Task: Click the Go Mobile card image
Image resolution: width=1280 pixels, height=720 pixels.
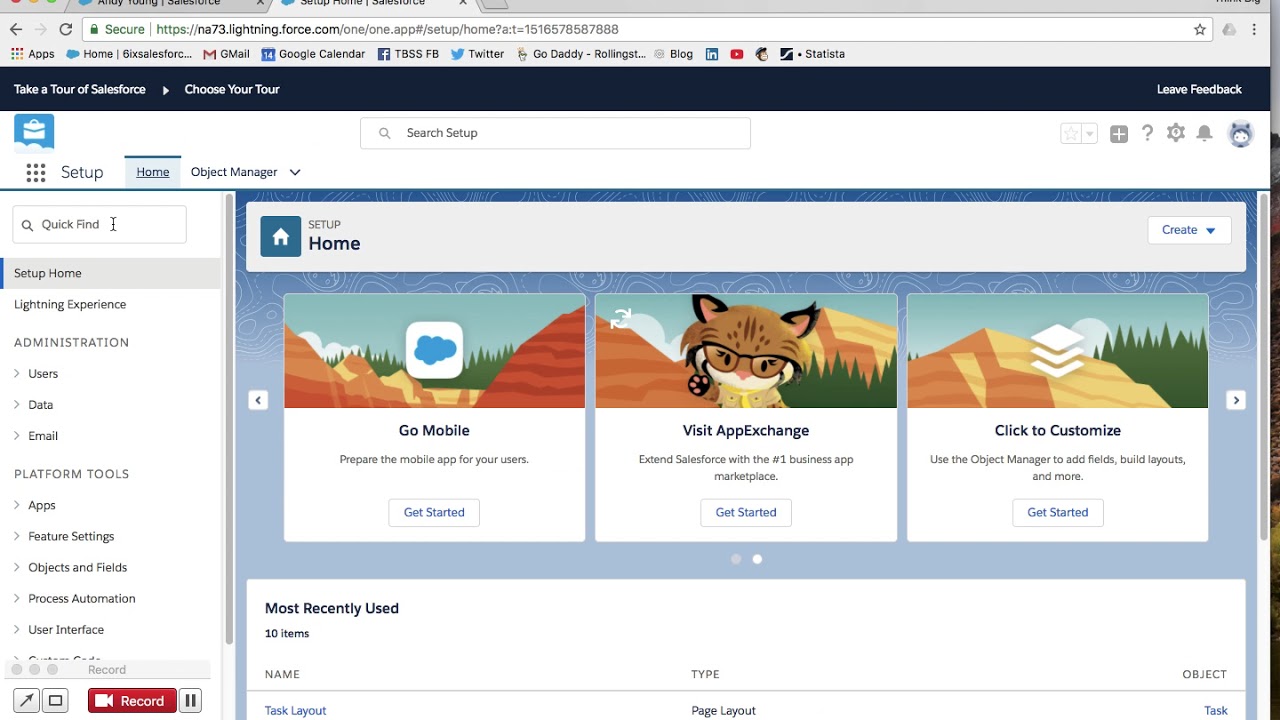Action: click(x=435, y=351)
